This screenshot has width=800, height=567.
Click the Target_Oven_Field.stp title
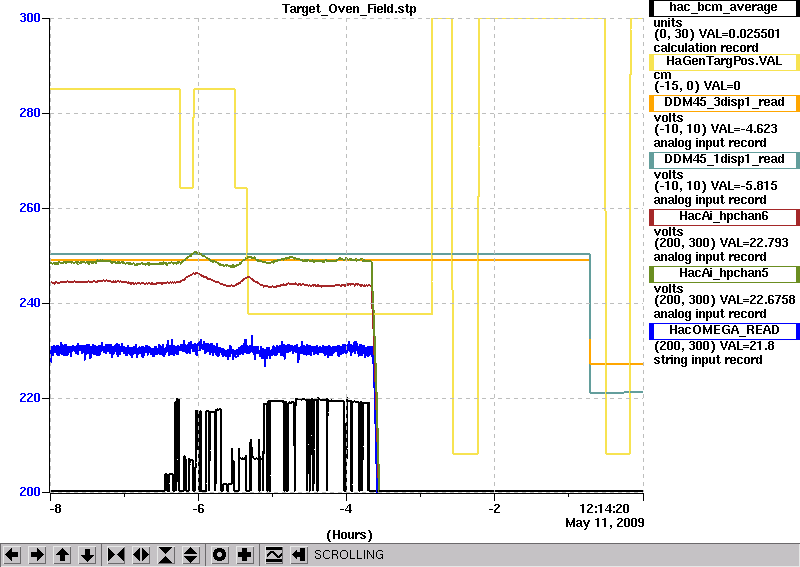pyautogui.click(x=349, y=9)
